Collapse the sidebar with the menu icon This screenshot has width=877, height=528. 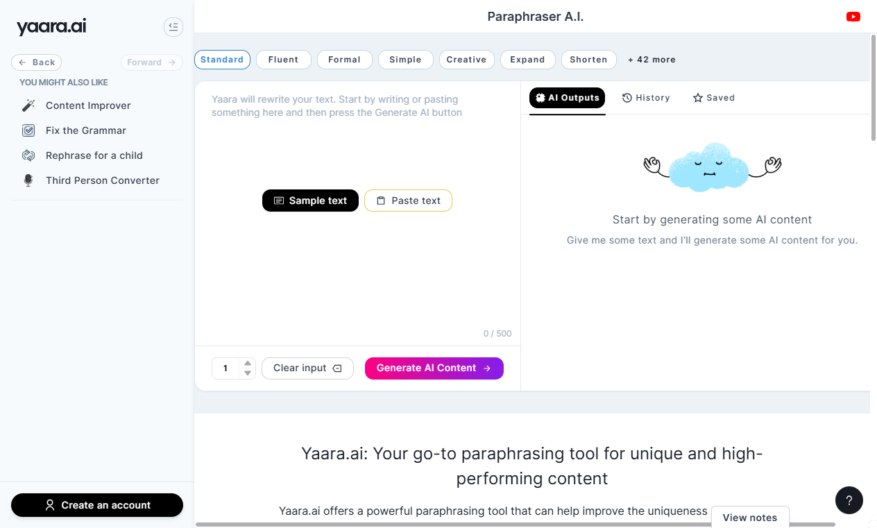click(x=173, y=27)
